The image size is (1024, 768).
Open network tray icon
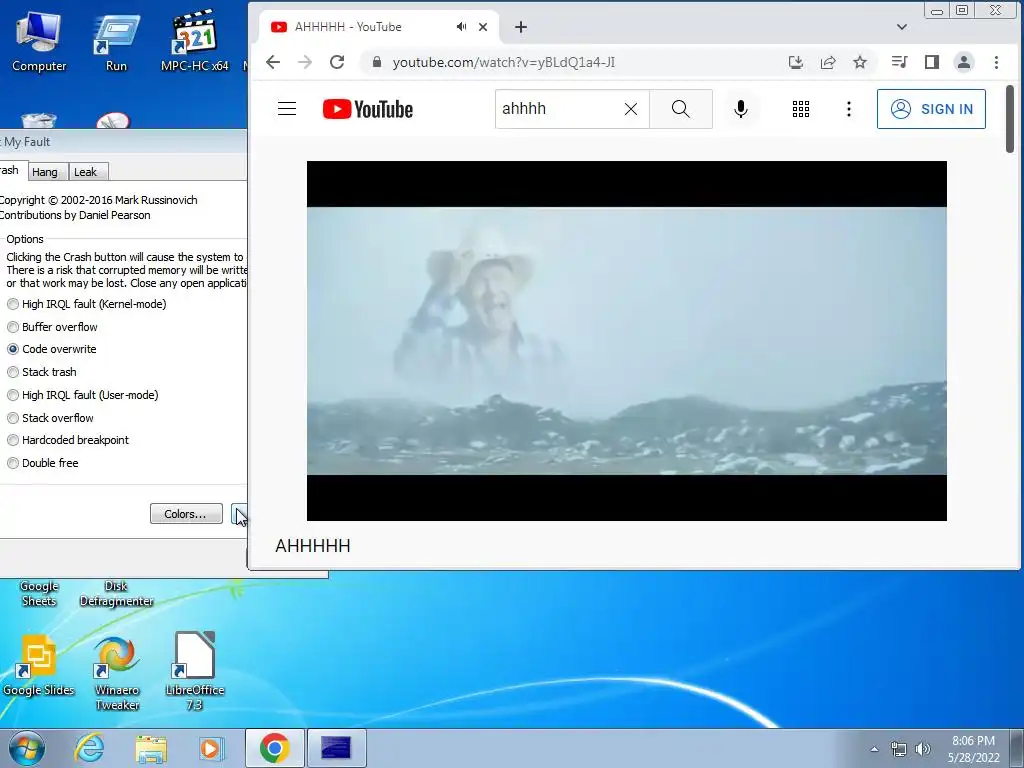(x=899, y=749)
